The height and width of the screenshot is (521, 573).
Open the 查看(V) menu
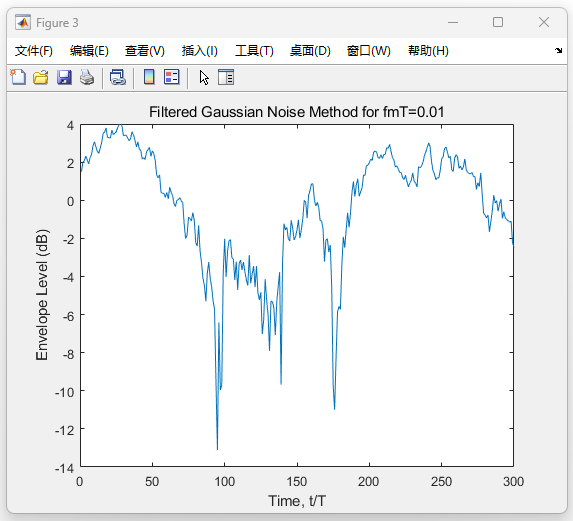point(145,51)
